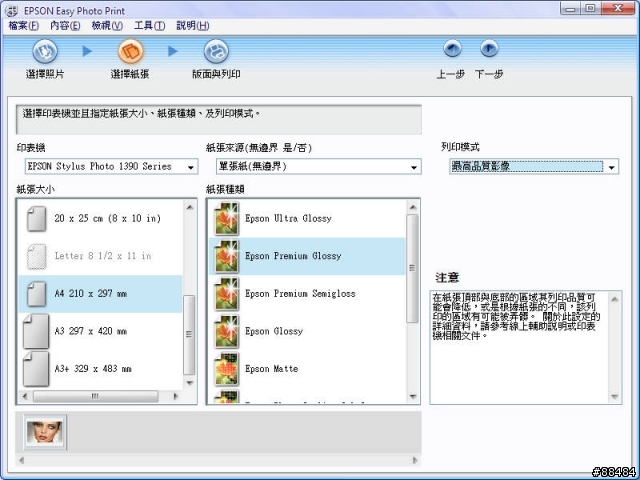Click the A3 297 x 420 paper icon
Screen dimensions: 640x480
[x=36, y=331]
